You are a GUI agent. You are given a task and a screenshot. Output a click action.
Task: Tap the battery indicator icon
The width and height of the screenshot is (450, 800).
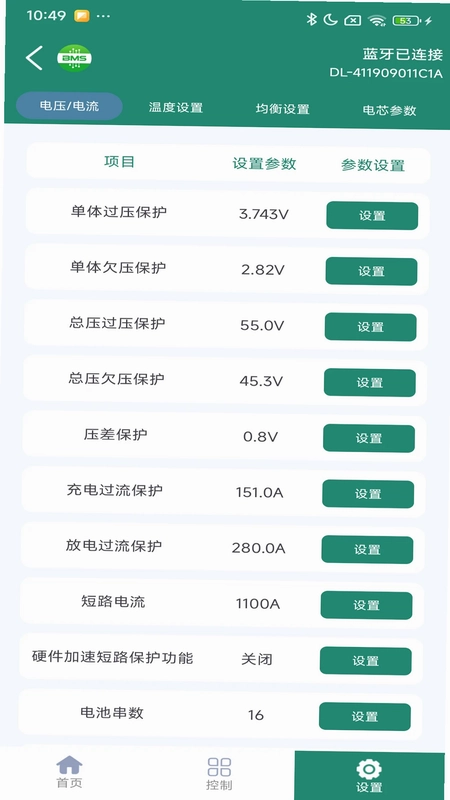click(408, 21)
